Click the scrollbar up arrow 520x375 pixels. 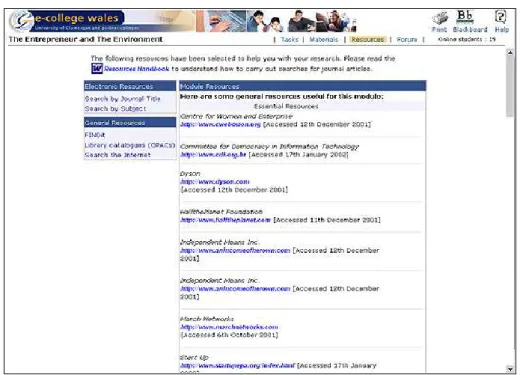[x=510, y=52]
